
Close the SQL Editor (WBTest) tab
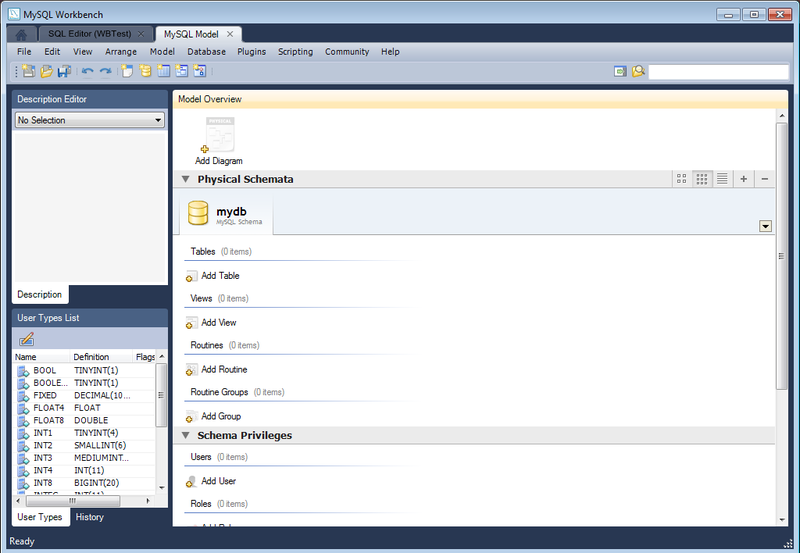[x=141, y=34]
